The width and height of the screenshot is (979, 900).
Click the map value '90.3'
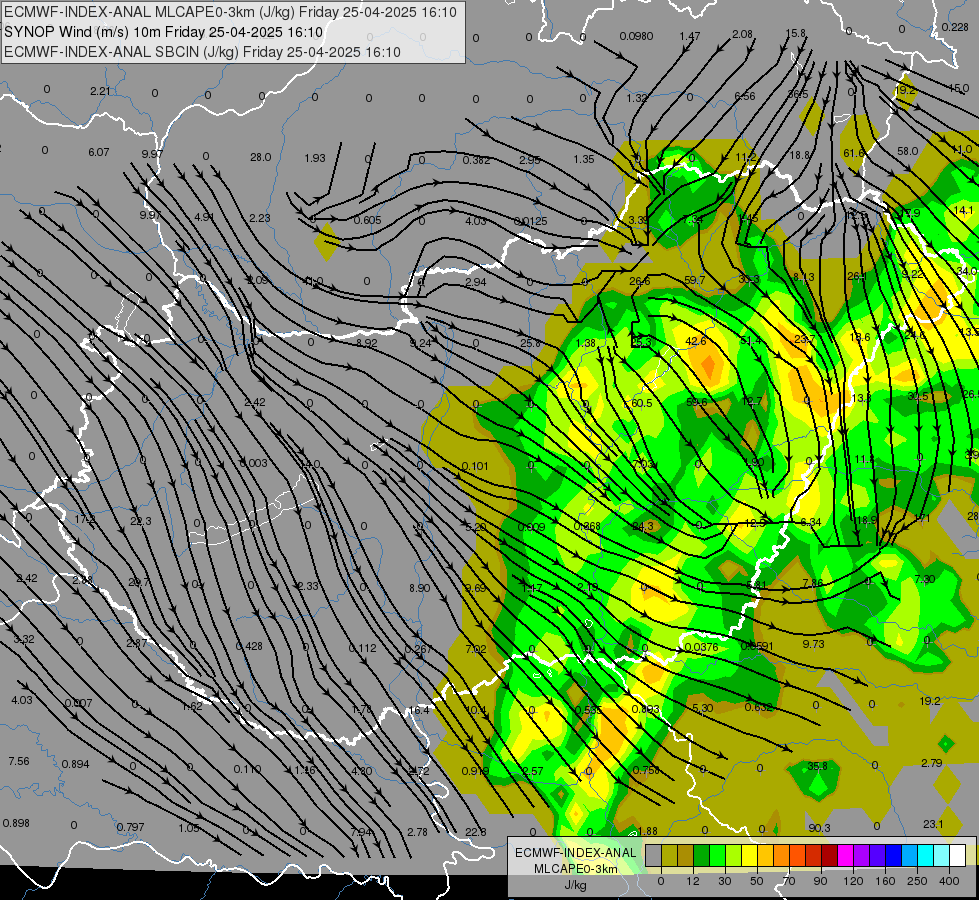(819, 828)
